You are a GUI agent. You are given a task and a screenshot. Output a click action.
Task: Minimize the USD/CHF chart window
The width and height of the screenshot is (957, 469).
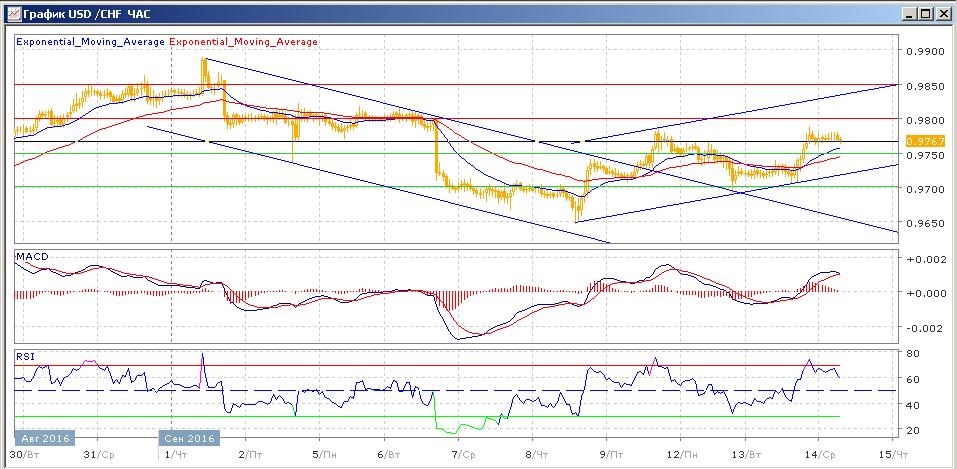(909, 12)
